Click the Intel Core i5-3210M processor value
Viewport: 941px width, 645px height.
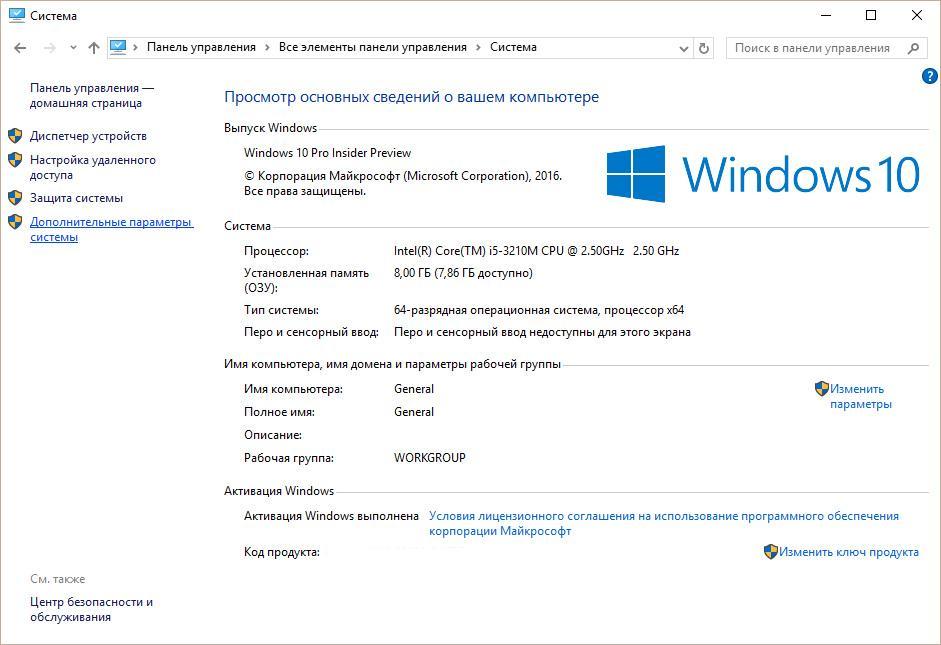pyautogui.click(x=537, y=251)
